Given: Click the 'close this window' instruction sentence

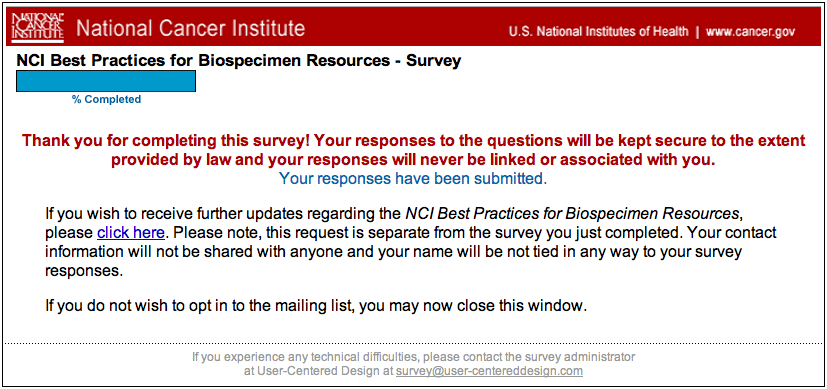Looking at the screenshot, I should coord(316,306).
